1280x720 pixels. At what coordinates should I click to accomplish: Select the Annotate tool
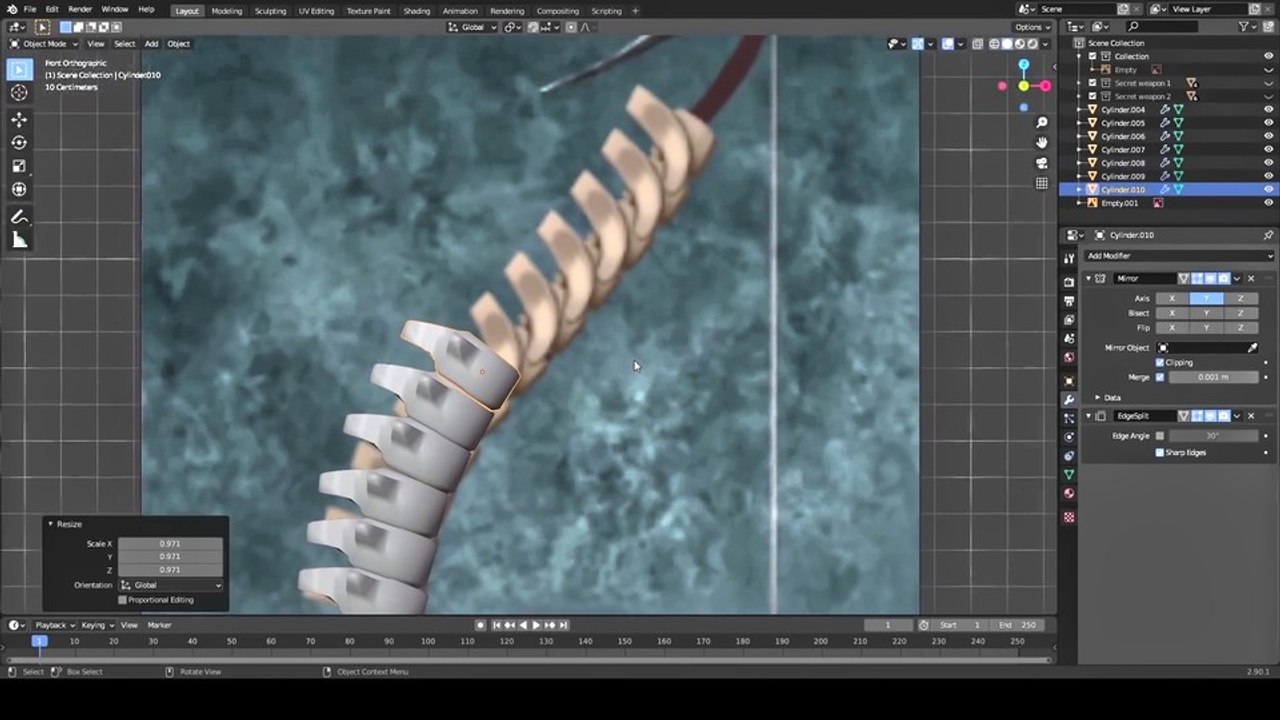(x=19, y=217)
